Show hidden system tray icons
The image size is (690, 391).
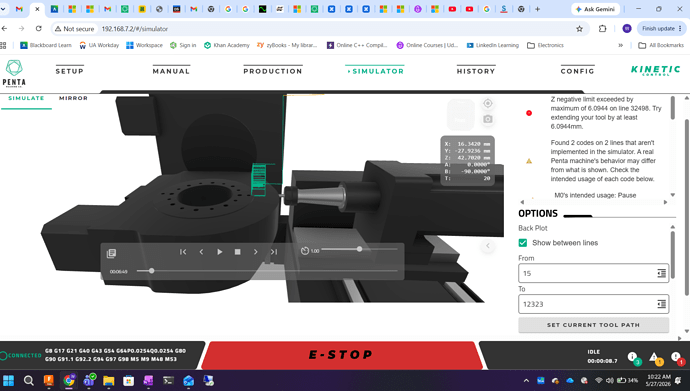(x=526, y=380)
